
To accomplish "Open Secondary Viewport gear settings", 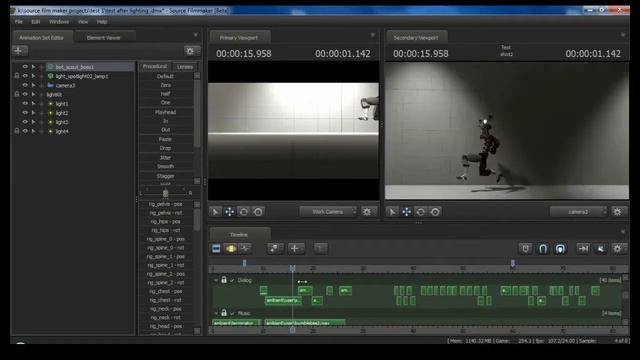I will tap(618, 212).
